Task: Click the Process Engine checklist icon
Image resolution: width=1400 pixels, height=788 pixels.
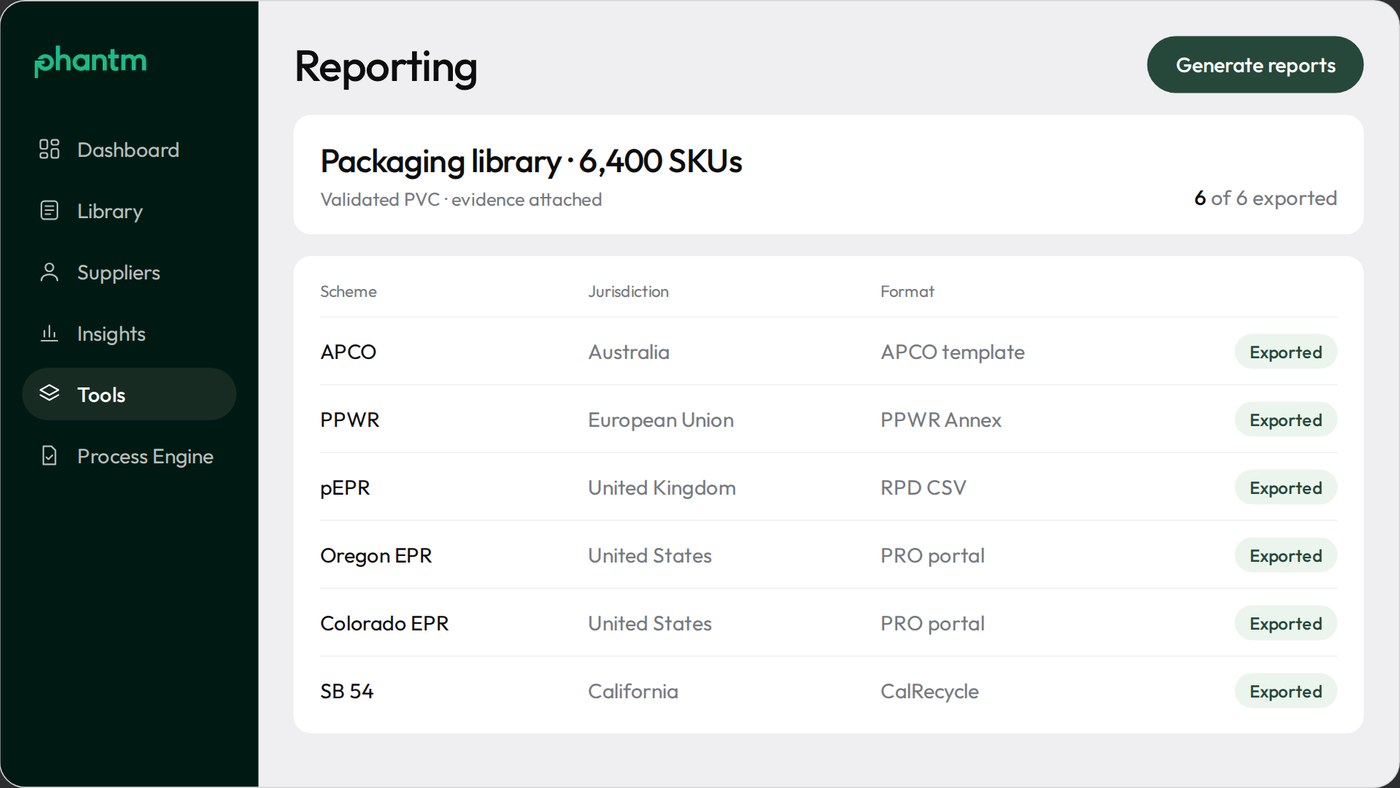Action: pos(49,456)
